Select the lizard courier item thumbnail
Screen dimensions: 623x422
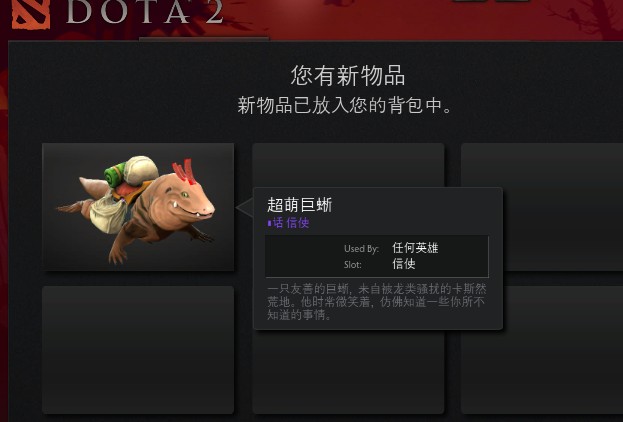(138, 207)
